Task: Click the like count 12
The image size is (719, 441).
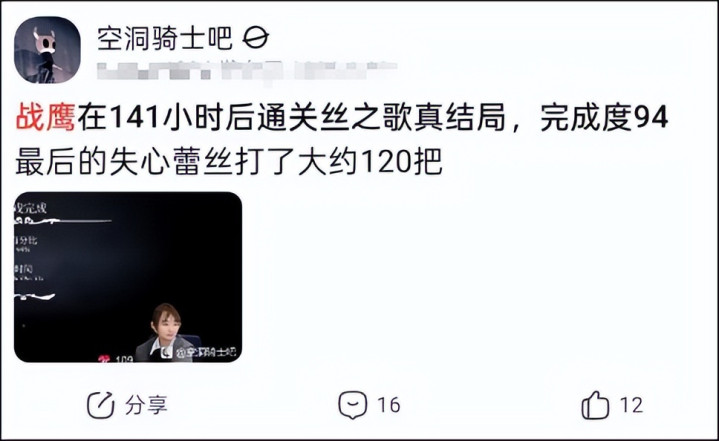Action: pos(631,405)
